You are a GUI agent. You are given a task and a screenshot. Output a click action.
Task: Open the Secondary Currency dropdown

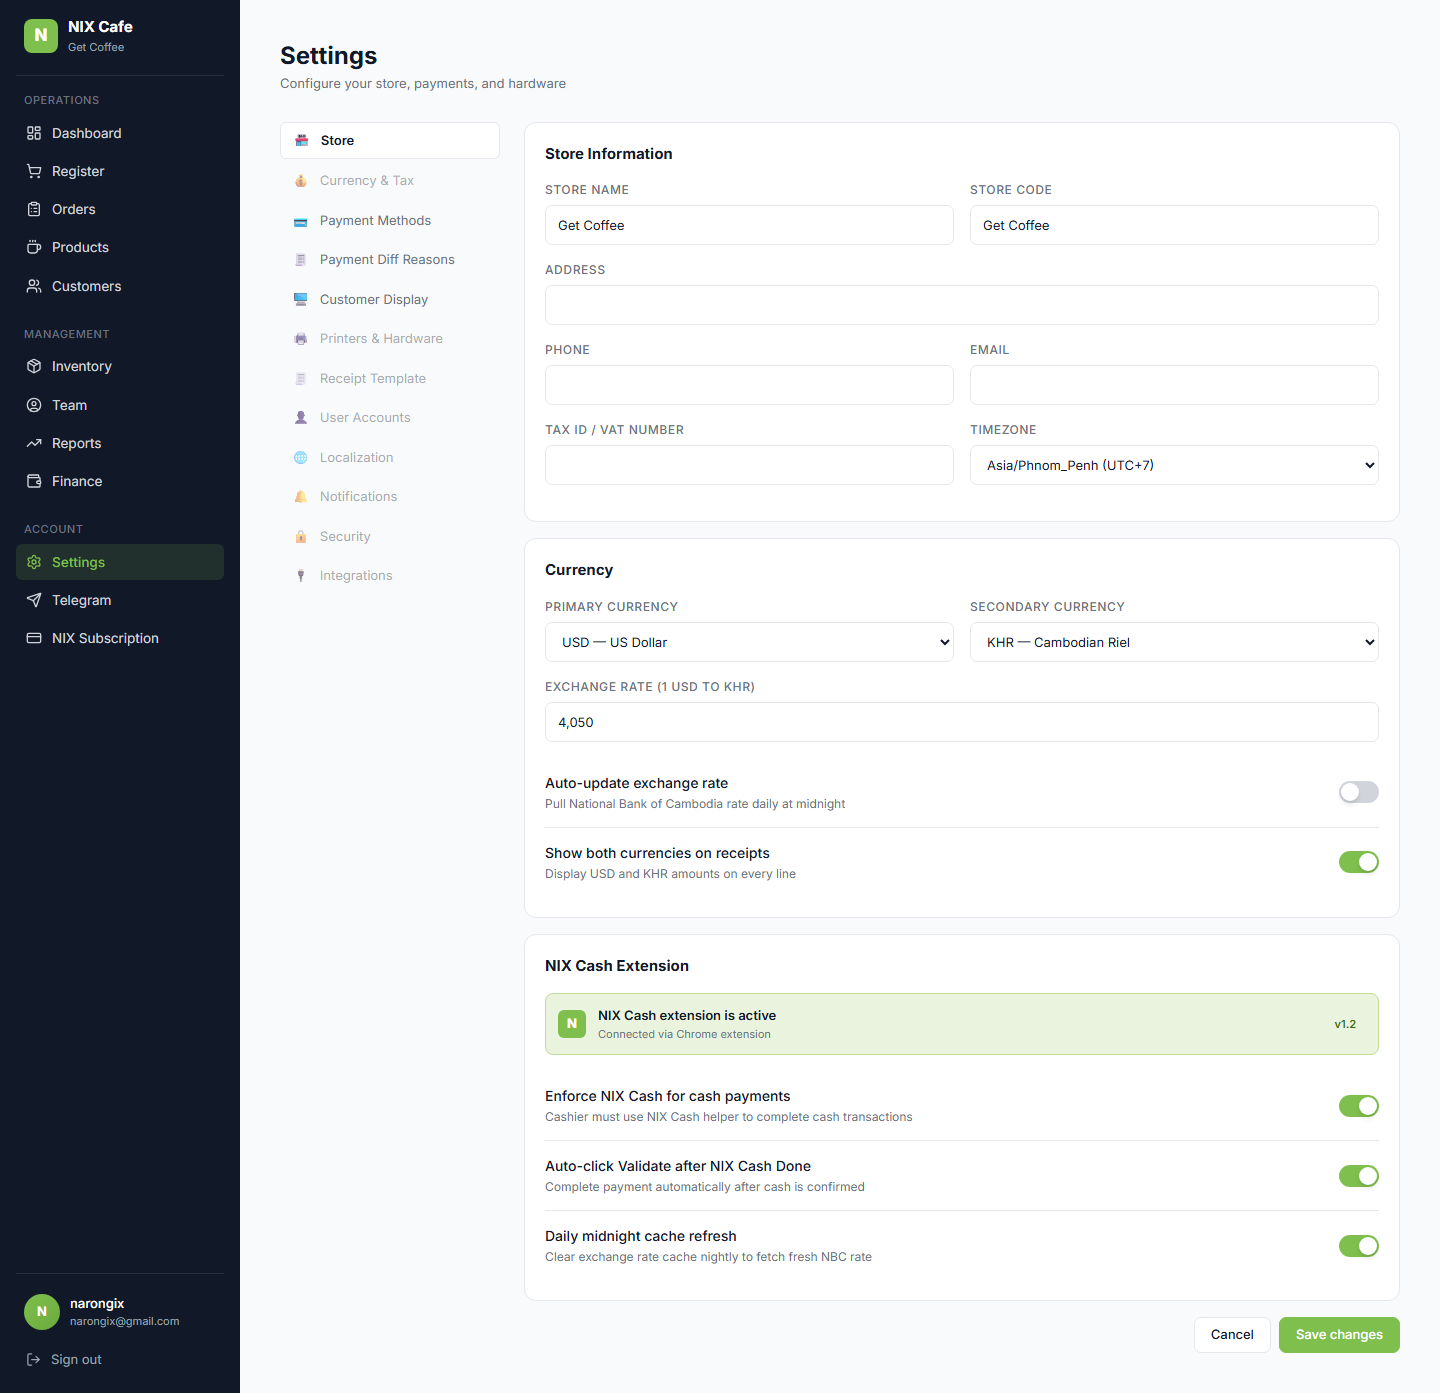(x=1173, y=642)
